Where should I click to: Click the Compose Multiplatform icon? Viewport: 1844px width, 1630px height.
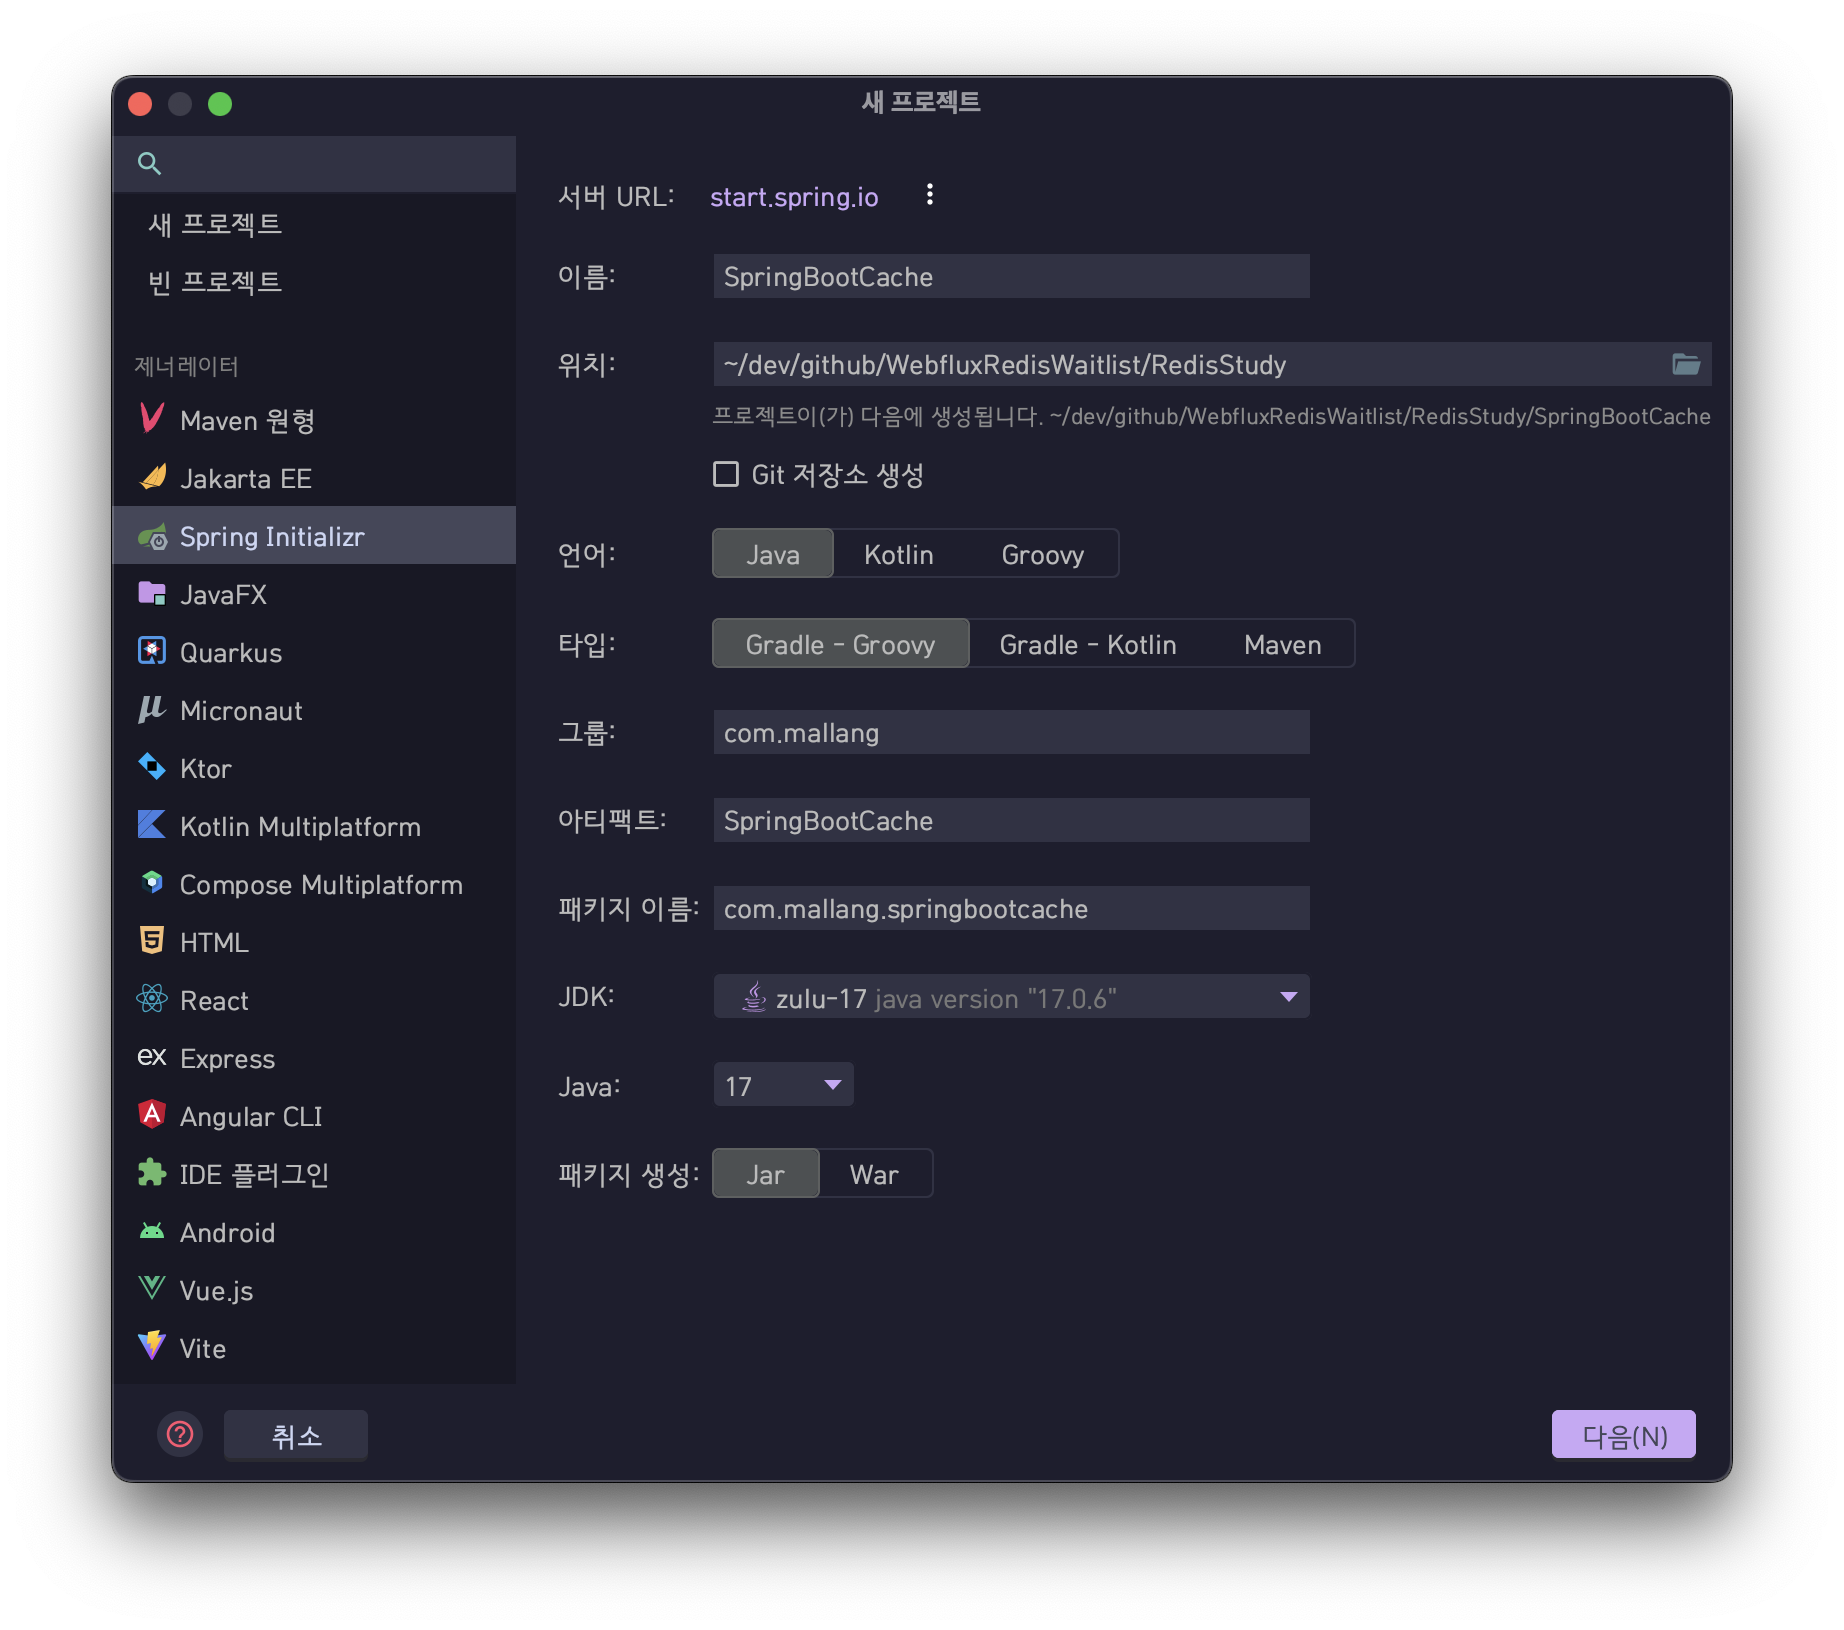tap(152, 883)
